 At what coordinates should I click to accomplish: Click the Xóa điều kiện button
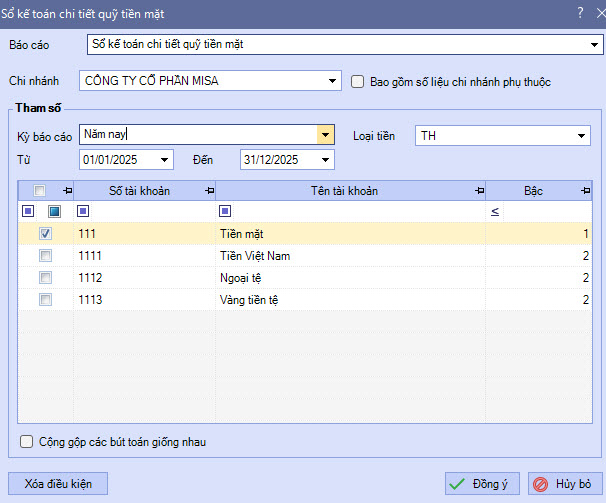[58, 484]
